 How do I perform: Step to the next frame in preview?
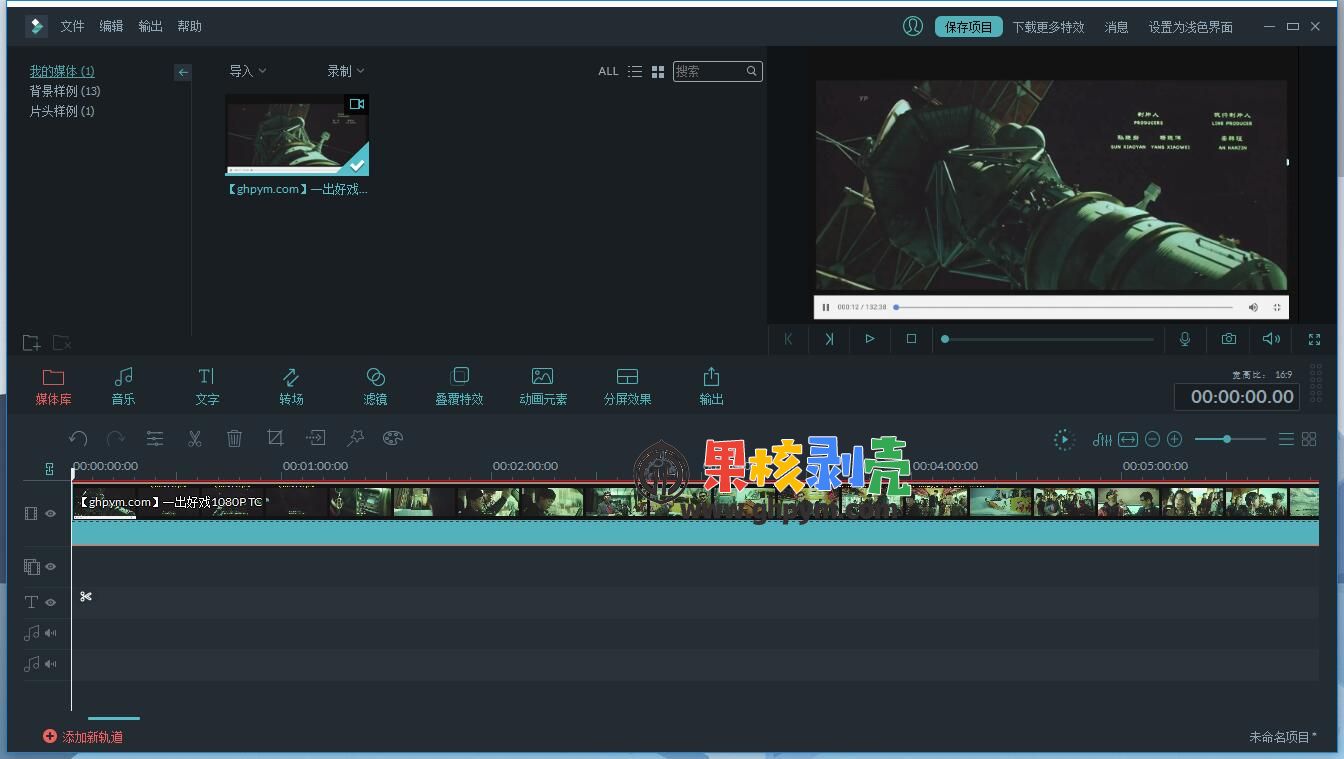click(829, 339)
